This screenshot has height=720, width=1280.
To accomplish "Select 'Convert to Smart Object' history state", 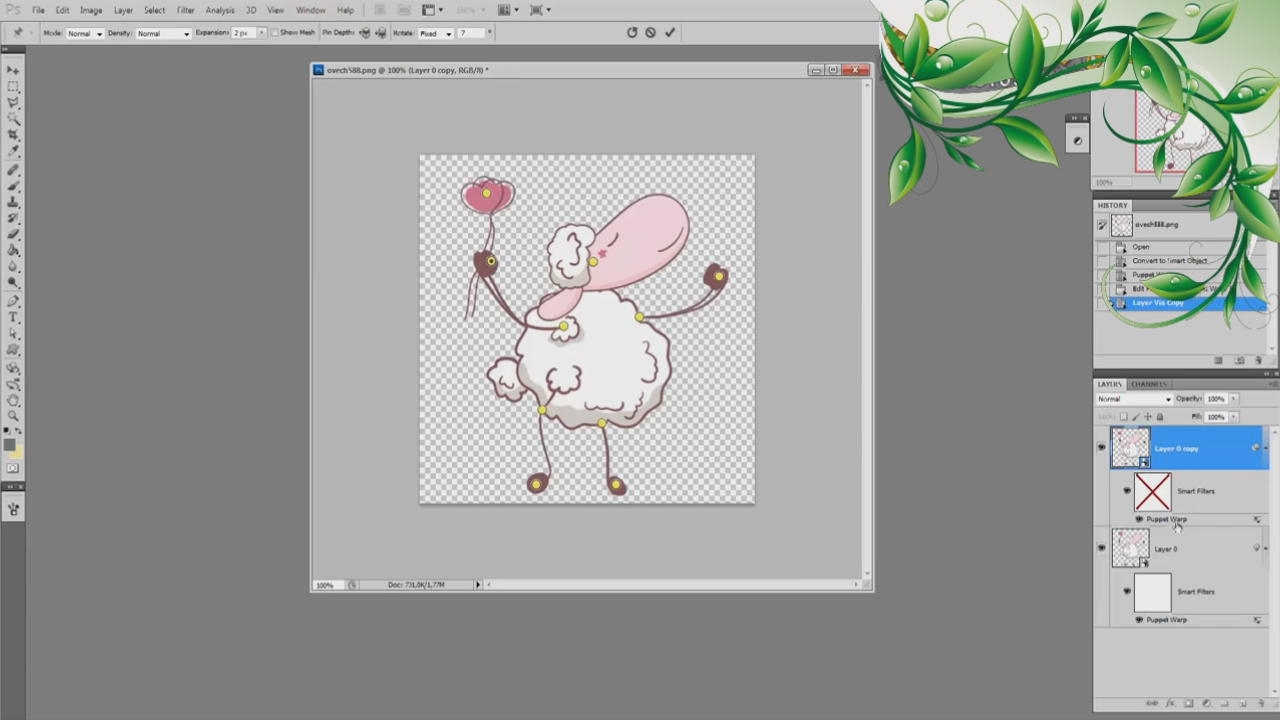I will pos(1182,261).
